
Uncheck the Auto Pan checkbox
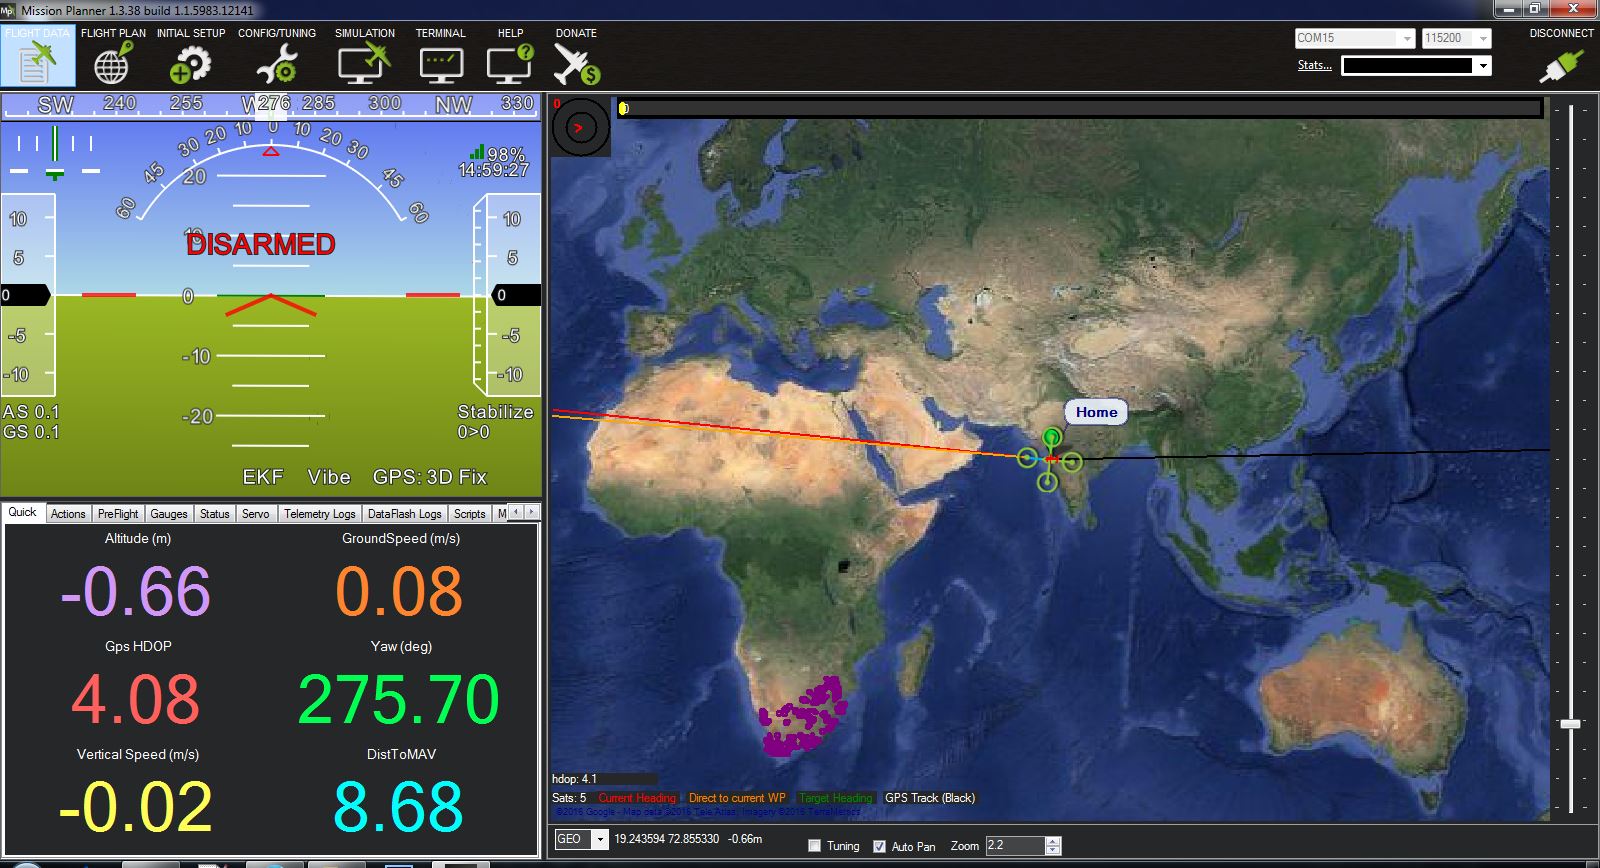879,846
